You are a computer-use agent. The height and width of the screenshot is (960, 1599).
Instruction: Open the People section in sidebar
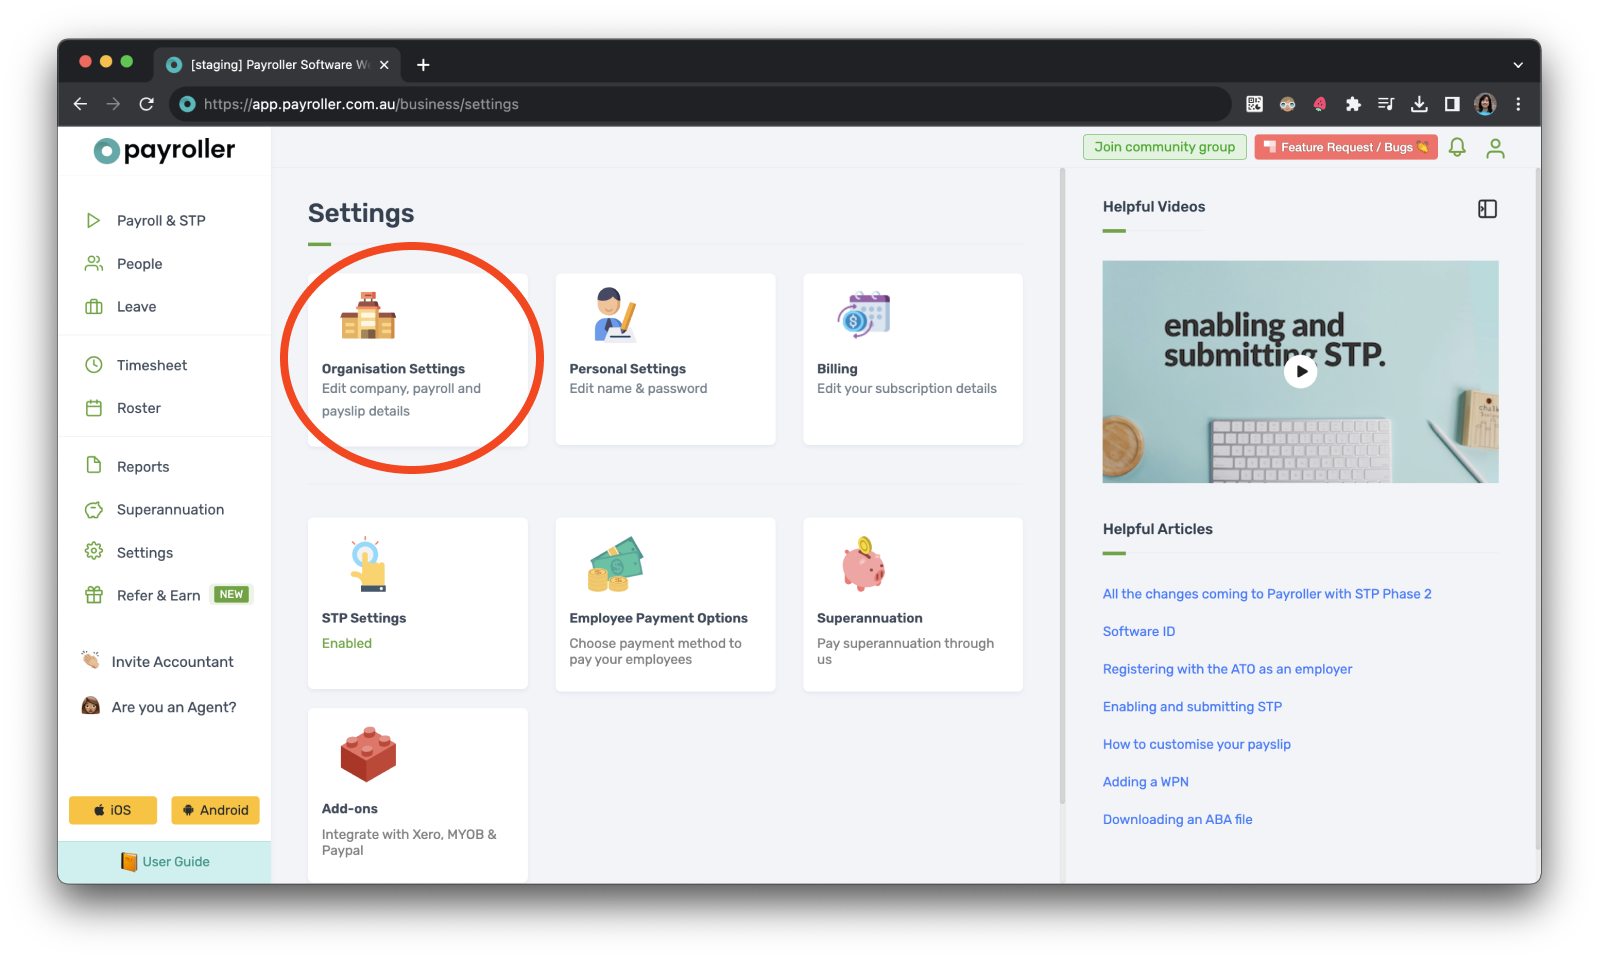139,264
